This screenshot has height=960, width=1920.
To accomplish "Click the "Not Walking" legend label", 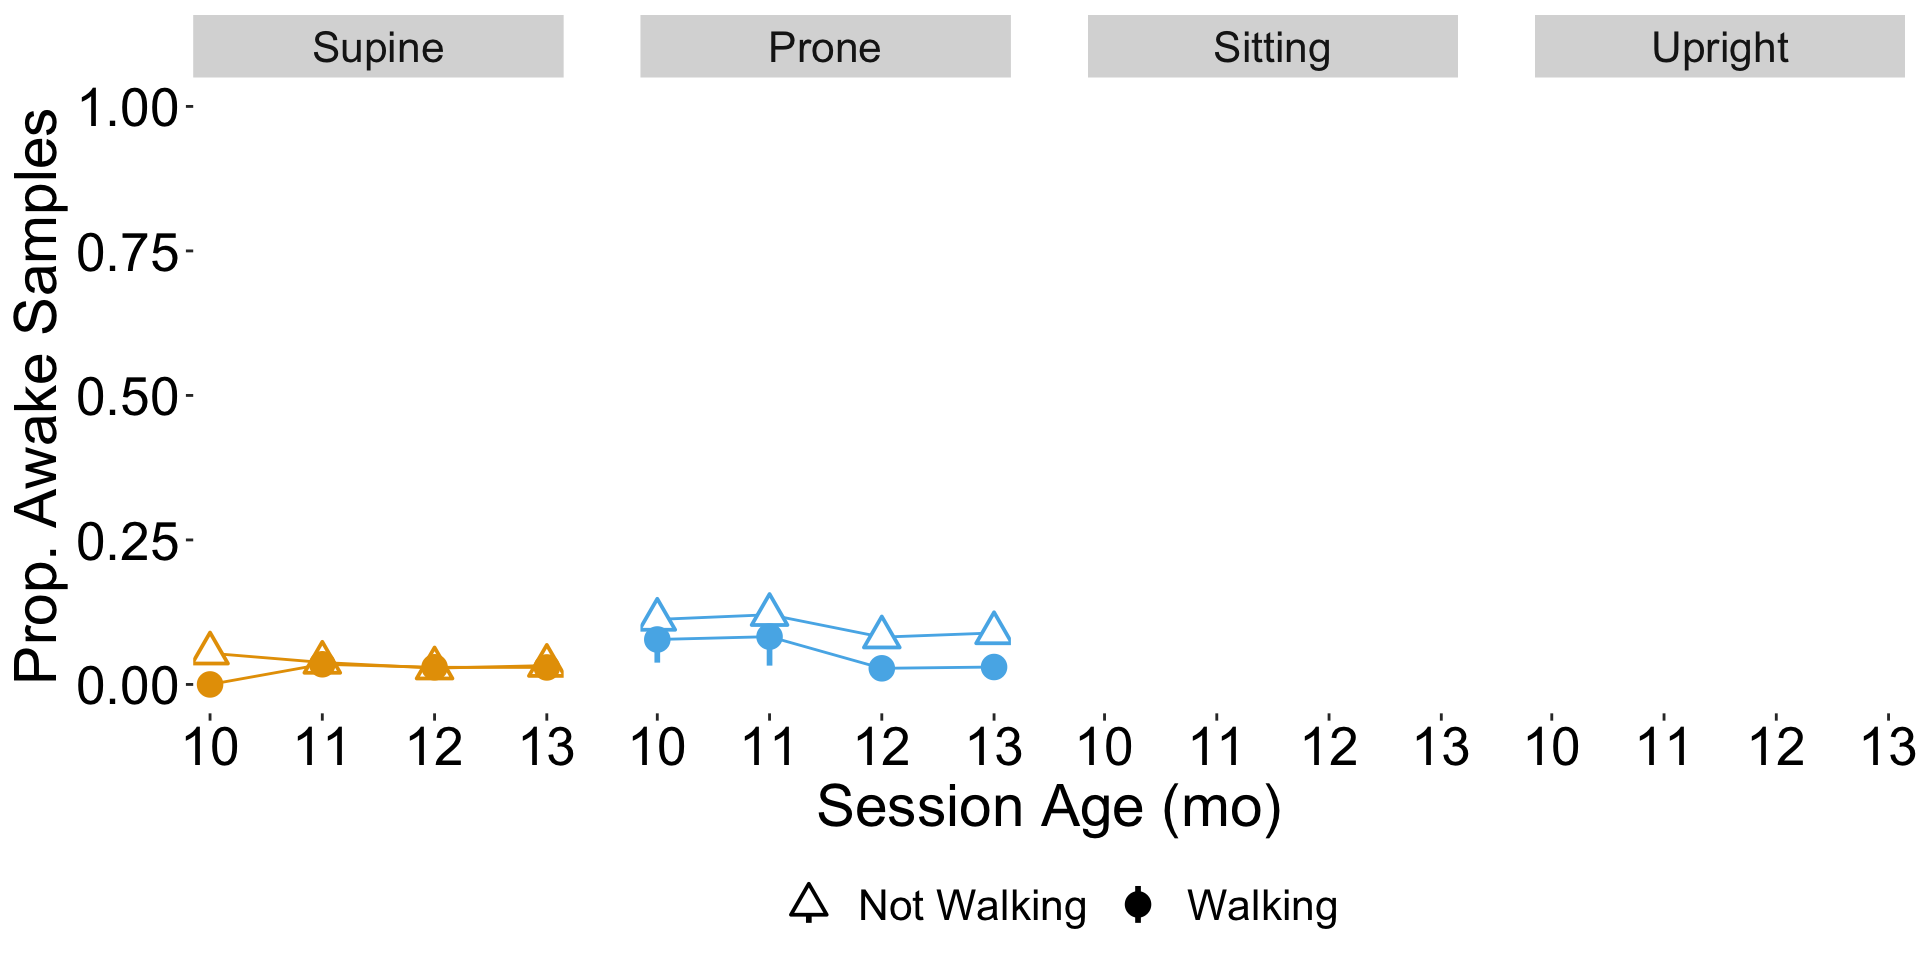I will tap(972, 906).
